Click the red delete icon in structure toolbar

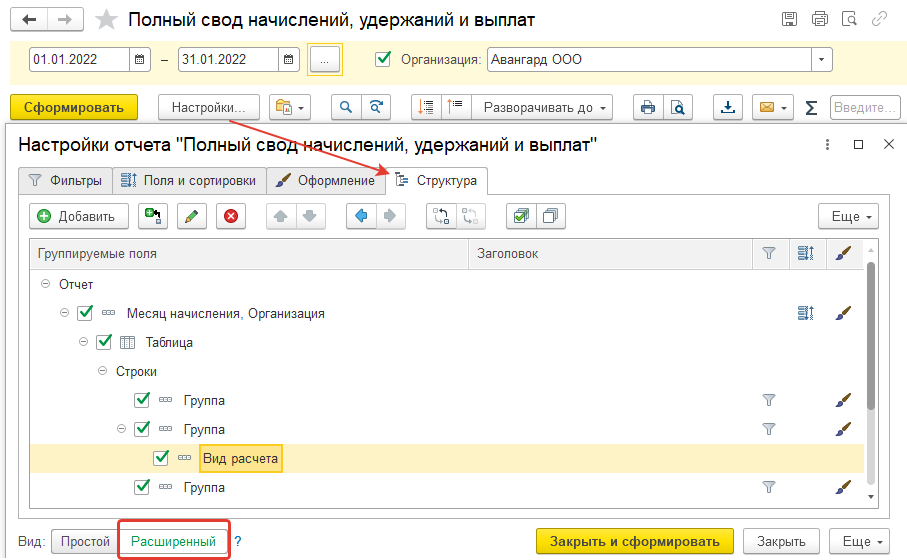coord(231,216)
